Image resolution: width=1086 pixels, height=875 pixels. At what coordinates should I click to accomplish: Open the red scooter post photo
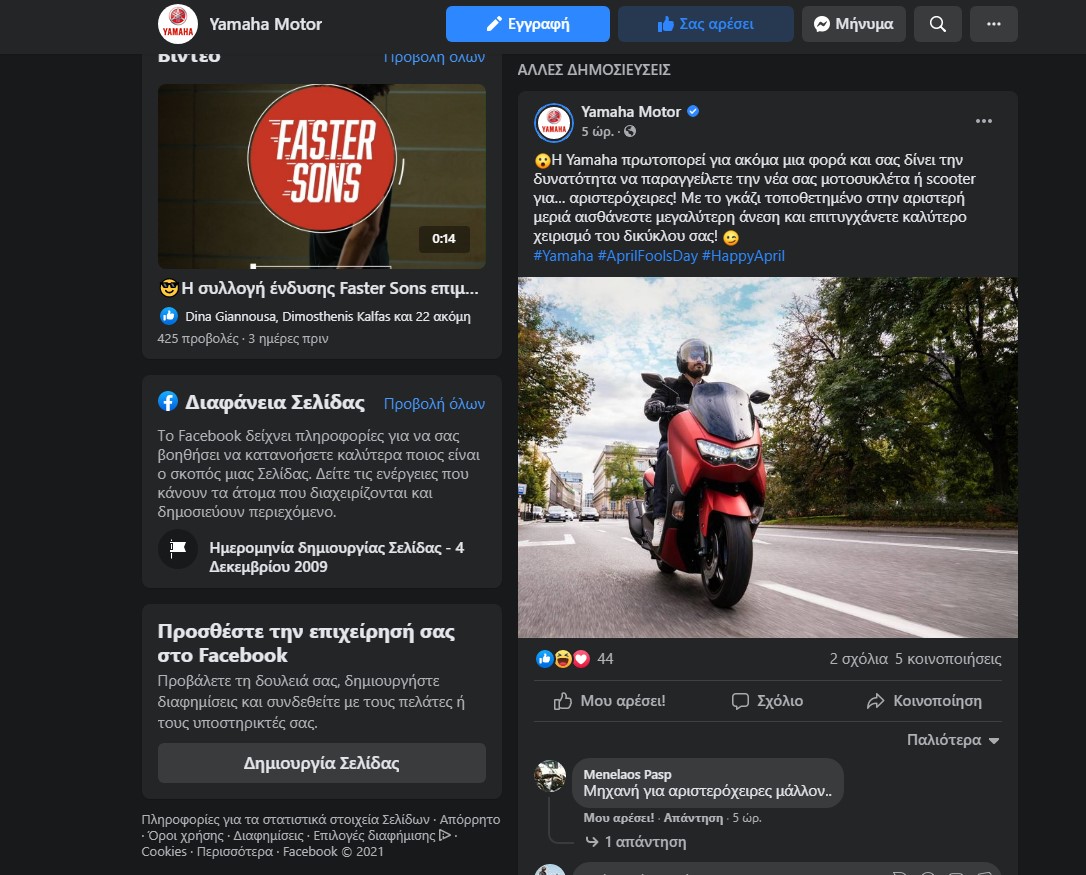(x=767, y=457)
